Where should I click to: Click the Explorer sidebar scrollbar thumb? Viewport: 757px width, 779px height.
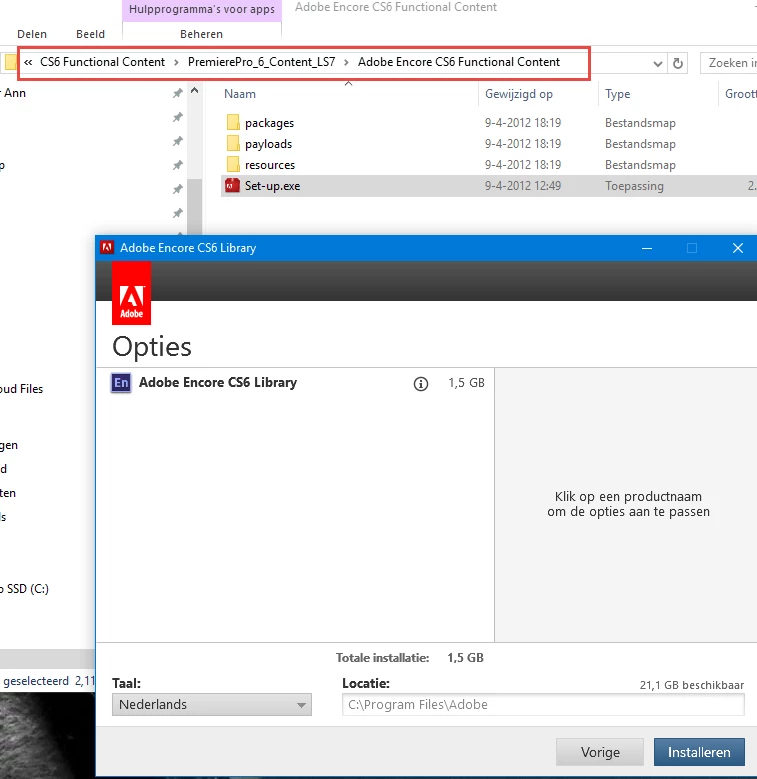[x=195, y=206]
